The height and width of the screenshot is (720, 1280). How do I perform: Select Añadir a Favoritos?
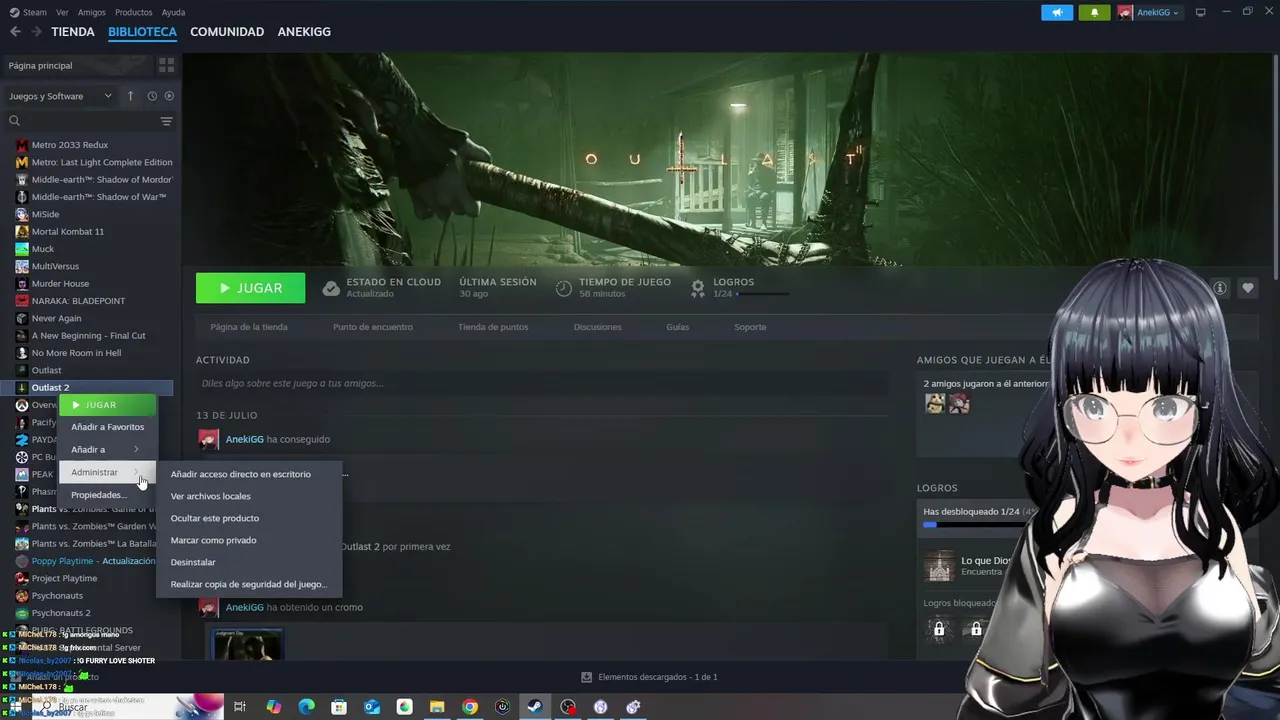tap(107, 427)
